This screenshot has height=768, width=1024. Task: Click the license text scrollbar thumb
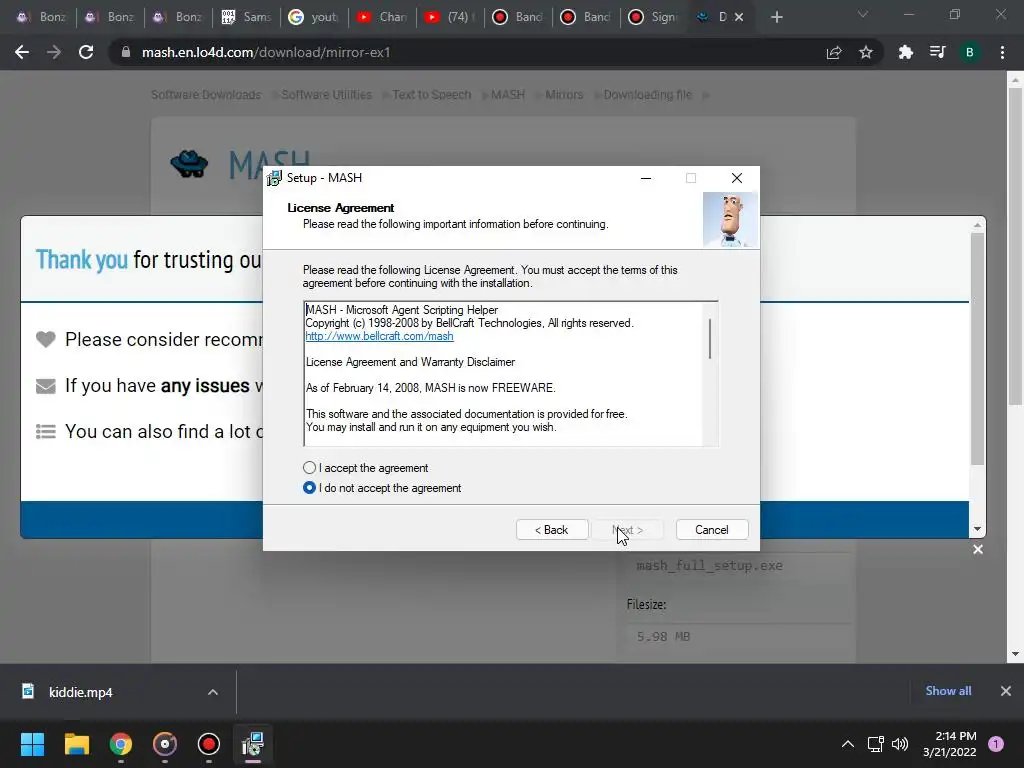click(710, 338)
